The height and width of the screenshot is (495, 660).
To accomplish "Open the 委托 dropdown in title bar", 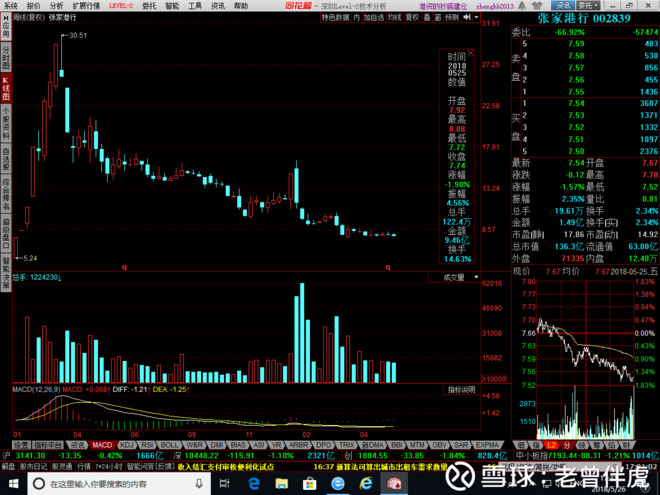I will [x=589, y=5].
